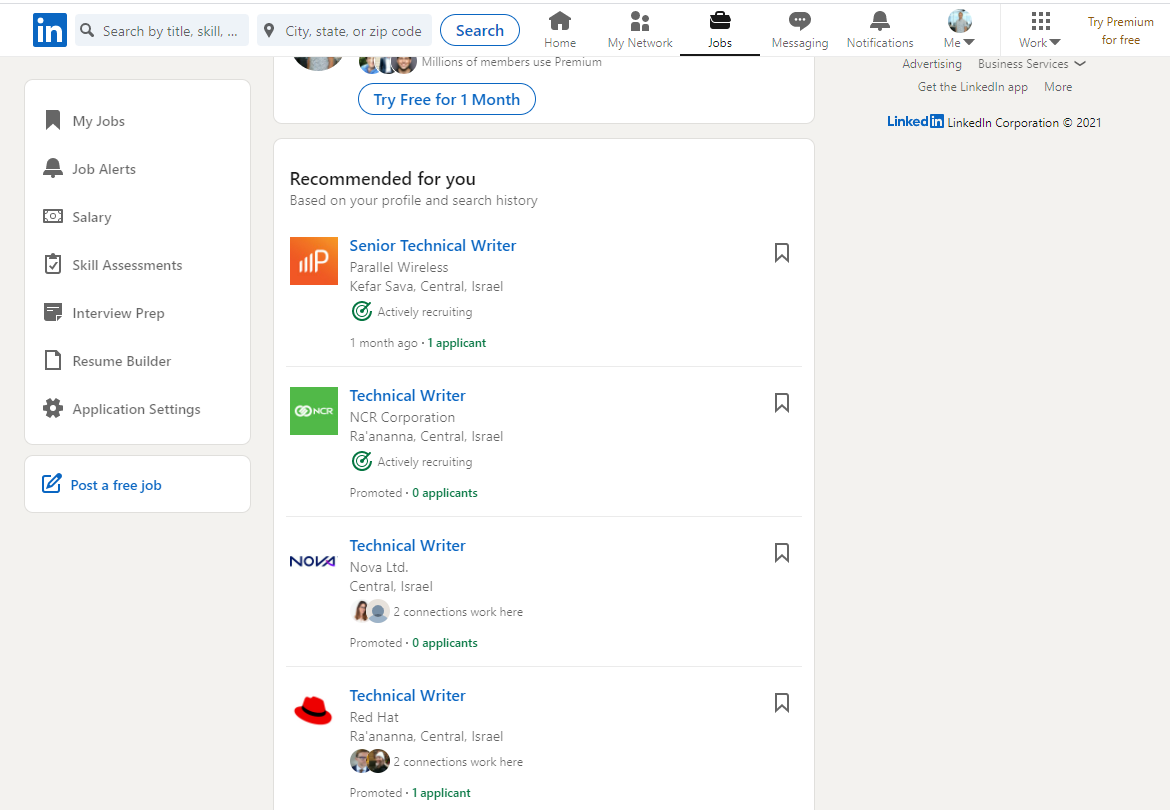Open the More menu in the footer

[x=1057, y=86]
